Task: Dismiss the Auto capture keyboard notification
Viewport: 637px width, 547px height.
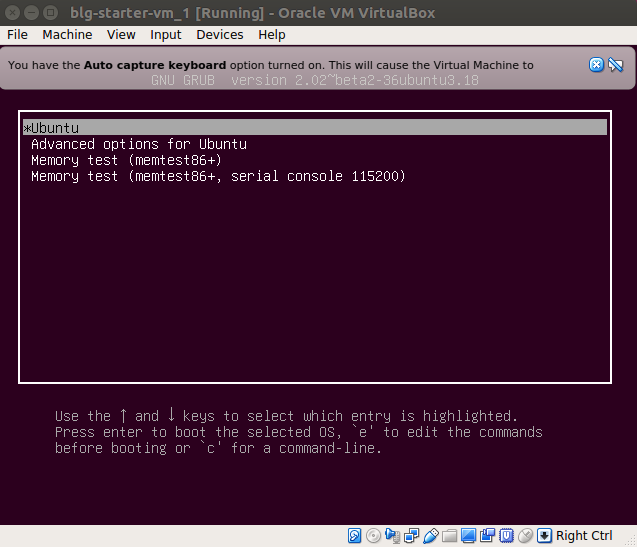Action: [x=596, y=65]
